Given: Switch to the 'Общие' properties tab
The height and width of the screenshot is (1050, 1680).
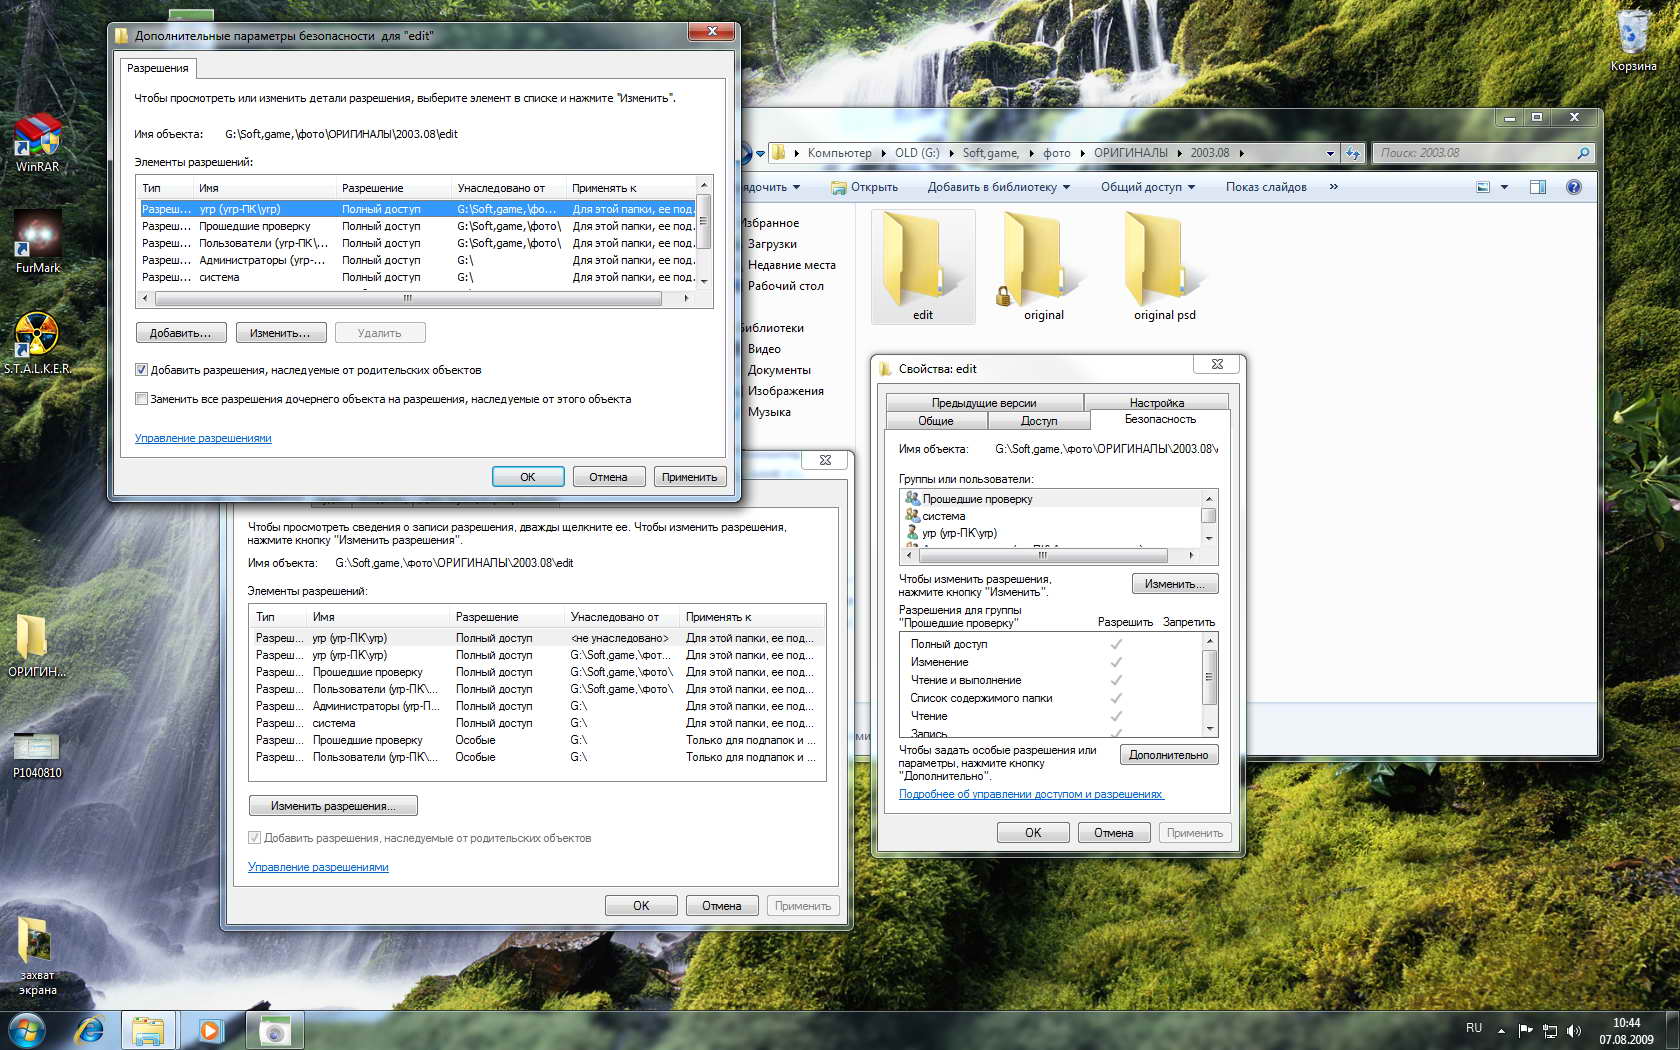Looking at the screenshot, I should 936,421.
